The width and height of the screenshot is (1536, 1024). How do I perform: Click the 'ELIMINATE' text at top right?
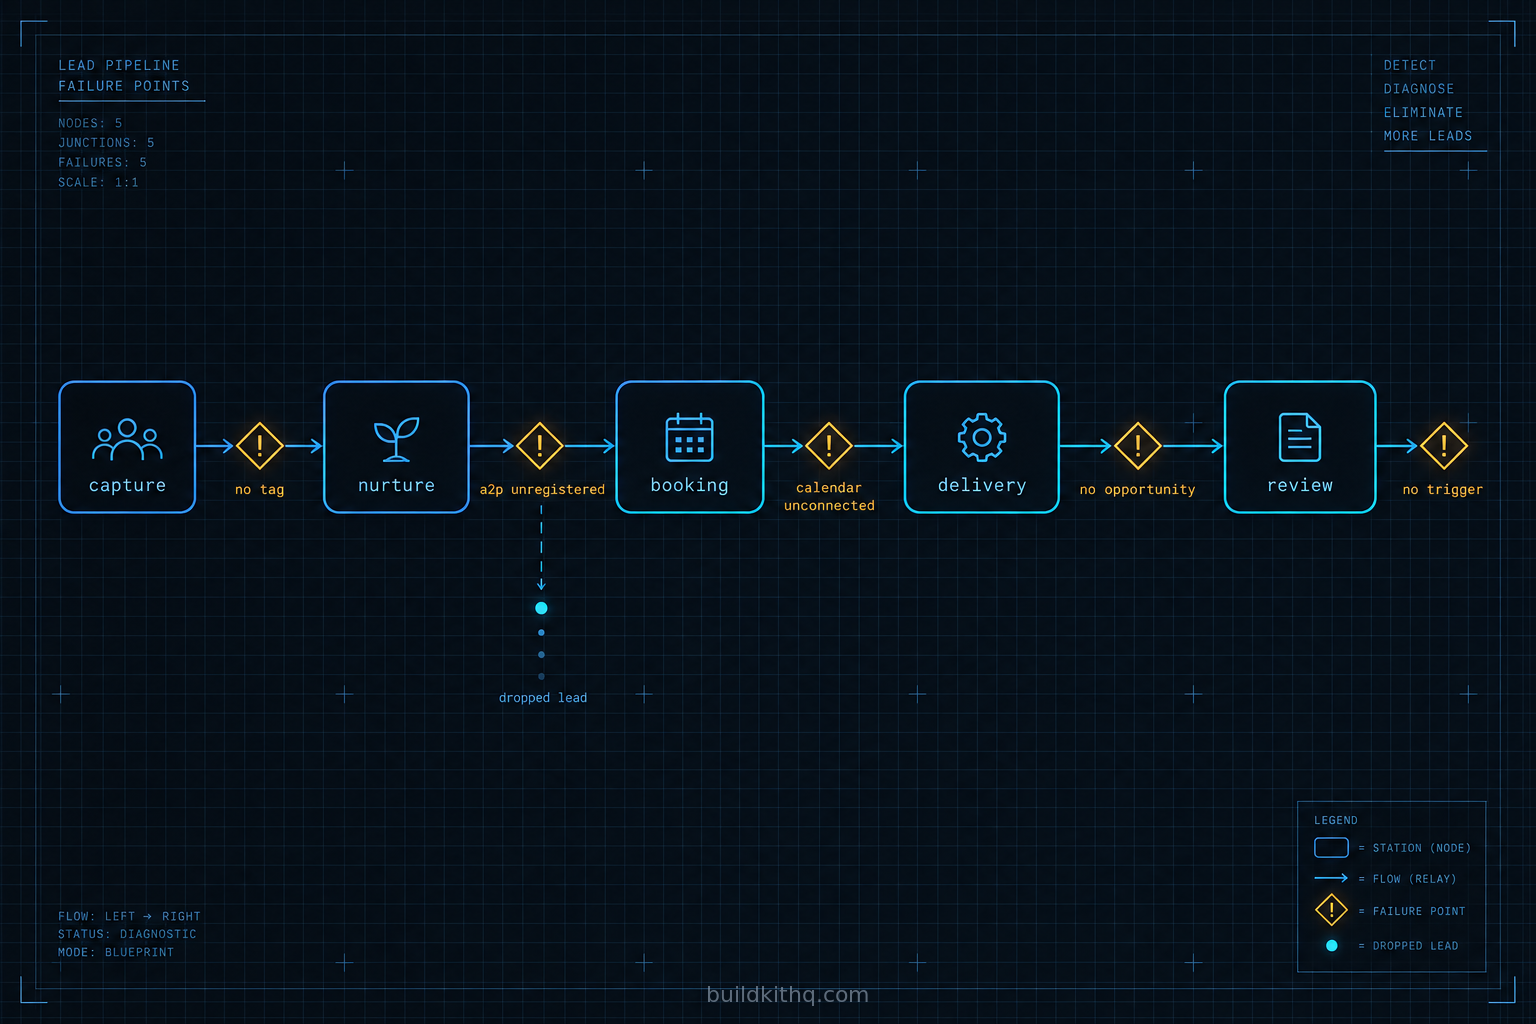(x=1423, y=112)
